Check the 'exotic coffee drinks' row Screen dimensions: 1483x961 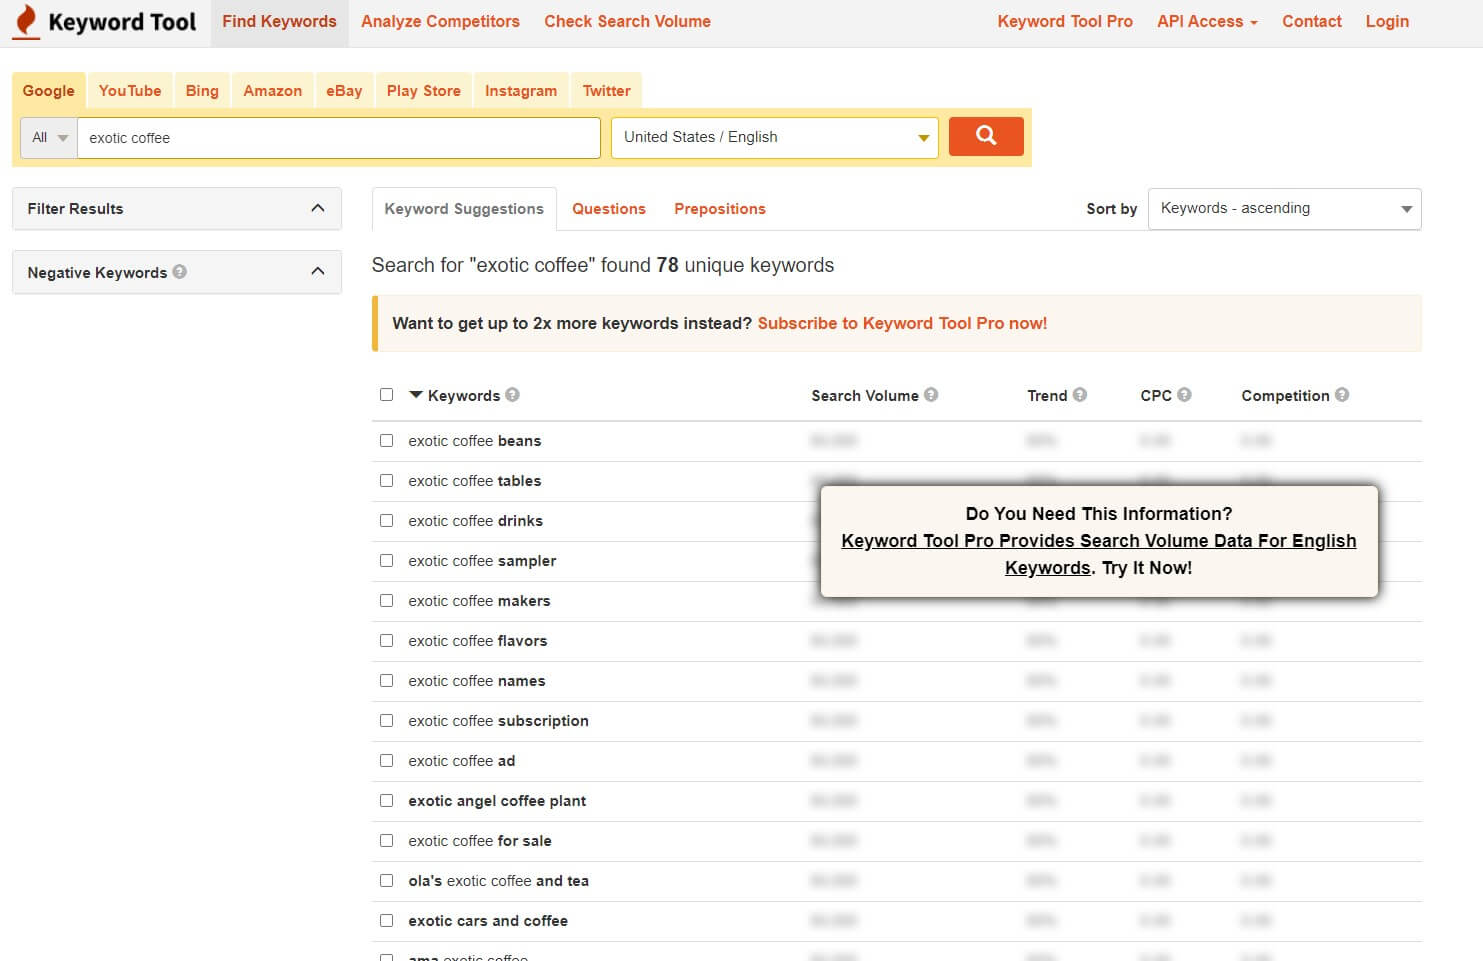pos(386,520)
